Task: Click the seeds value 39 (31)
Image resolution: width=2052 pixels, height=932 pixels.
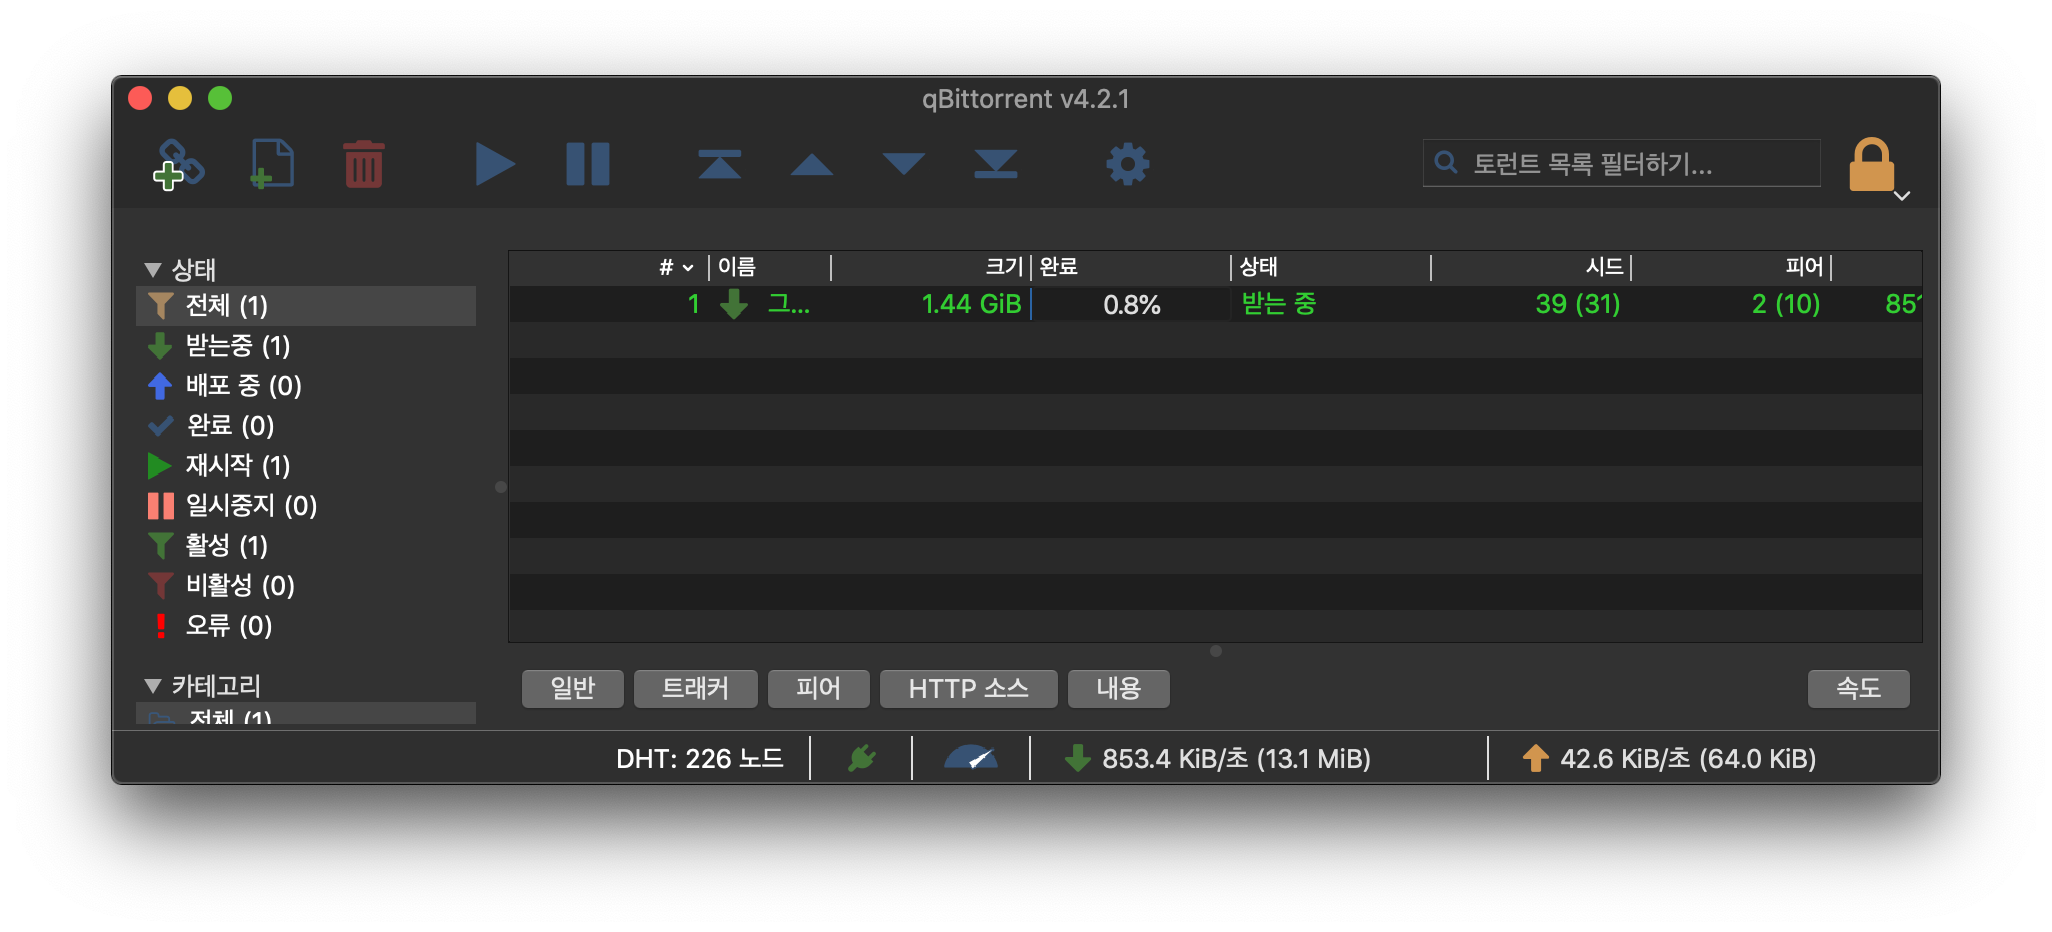Action: click(1578, 304)
